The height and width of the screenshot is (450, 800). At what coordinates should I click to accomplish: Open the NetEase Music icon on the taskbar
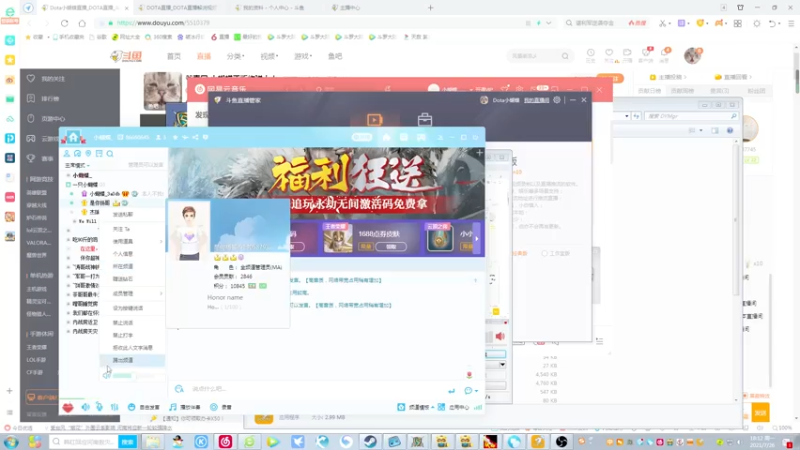click(225, 441)
